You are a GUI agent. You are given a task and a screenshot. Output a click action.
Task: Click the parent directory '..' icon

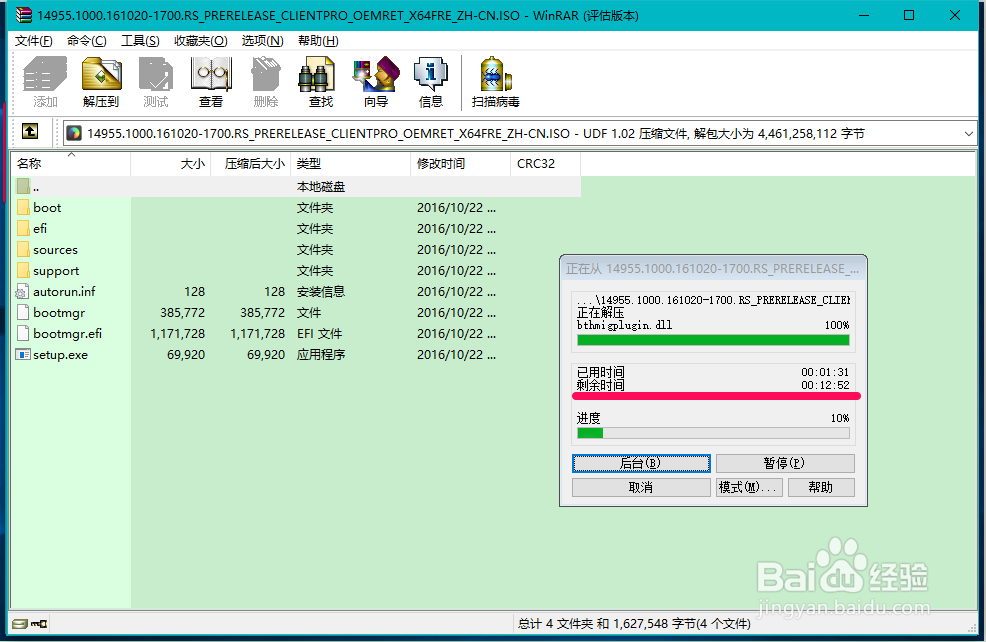click(x=23, y=186)
